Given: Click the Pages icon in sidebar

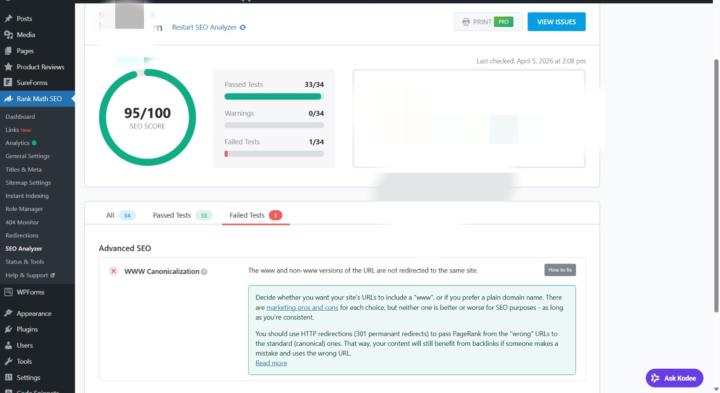Looking at the screenshot, I should tap(8, 51).
